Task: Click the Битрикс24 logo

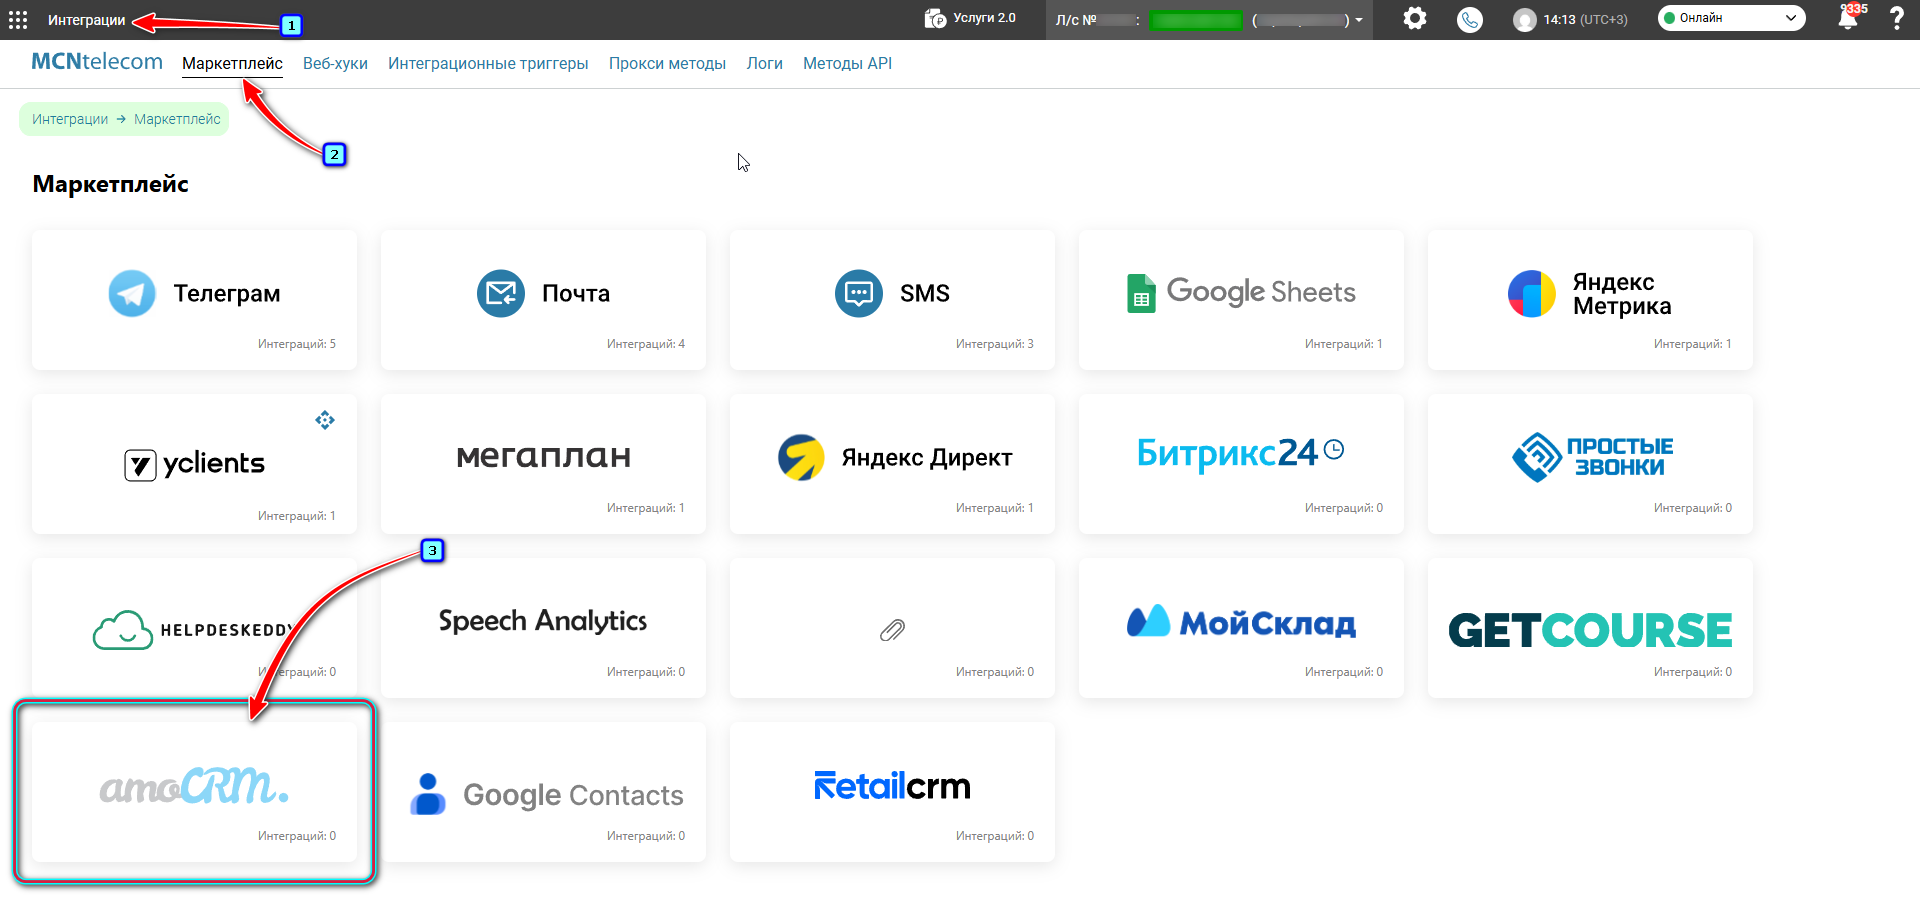Action: point(1240,454)
